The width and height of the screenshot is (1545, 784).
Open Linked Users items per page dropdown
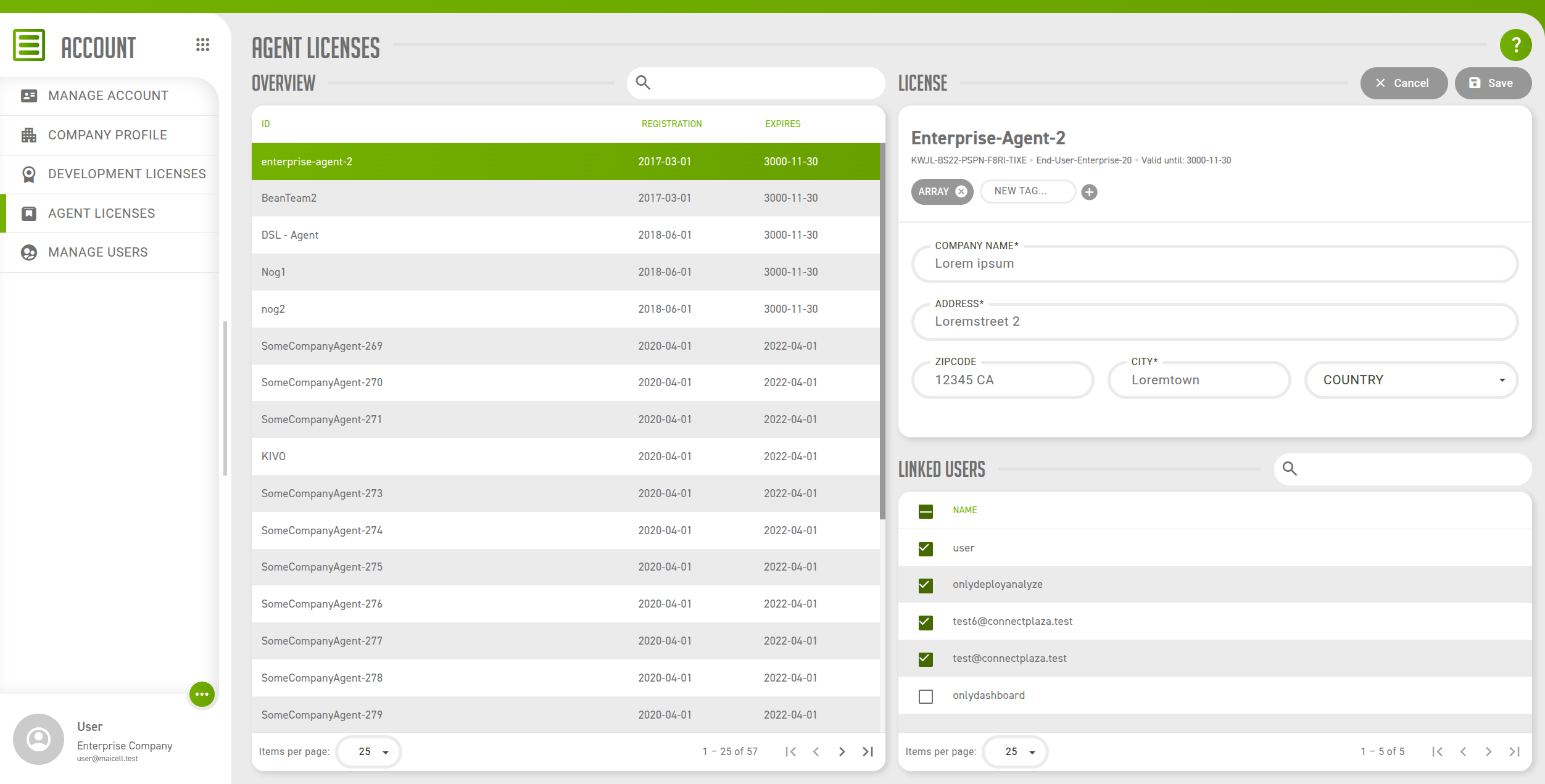1016,752
